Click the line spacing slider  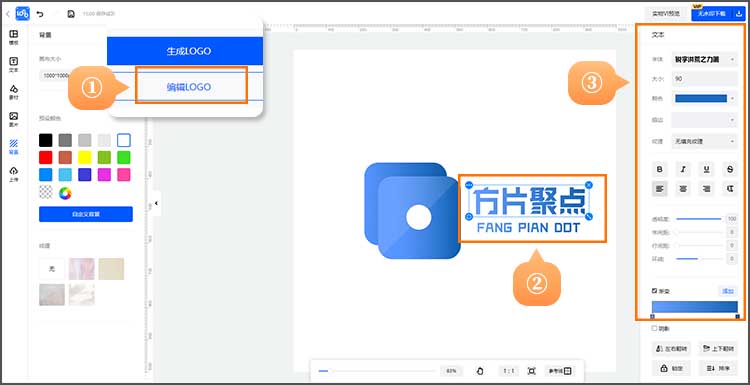698,245
